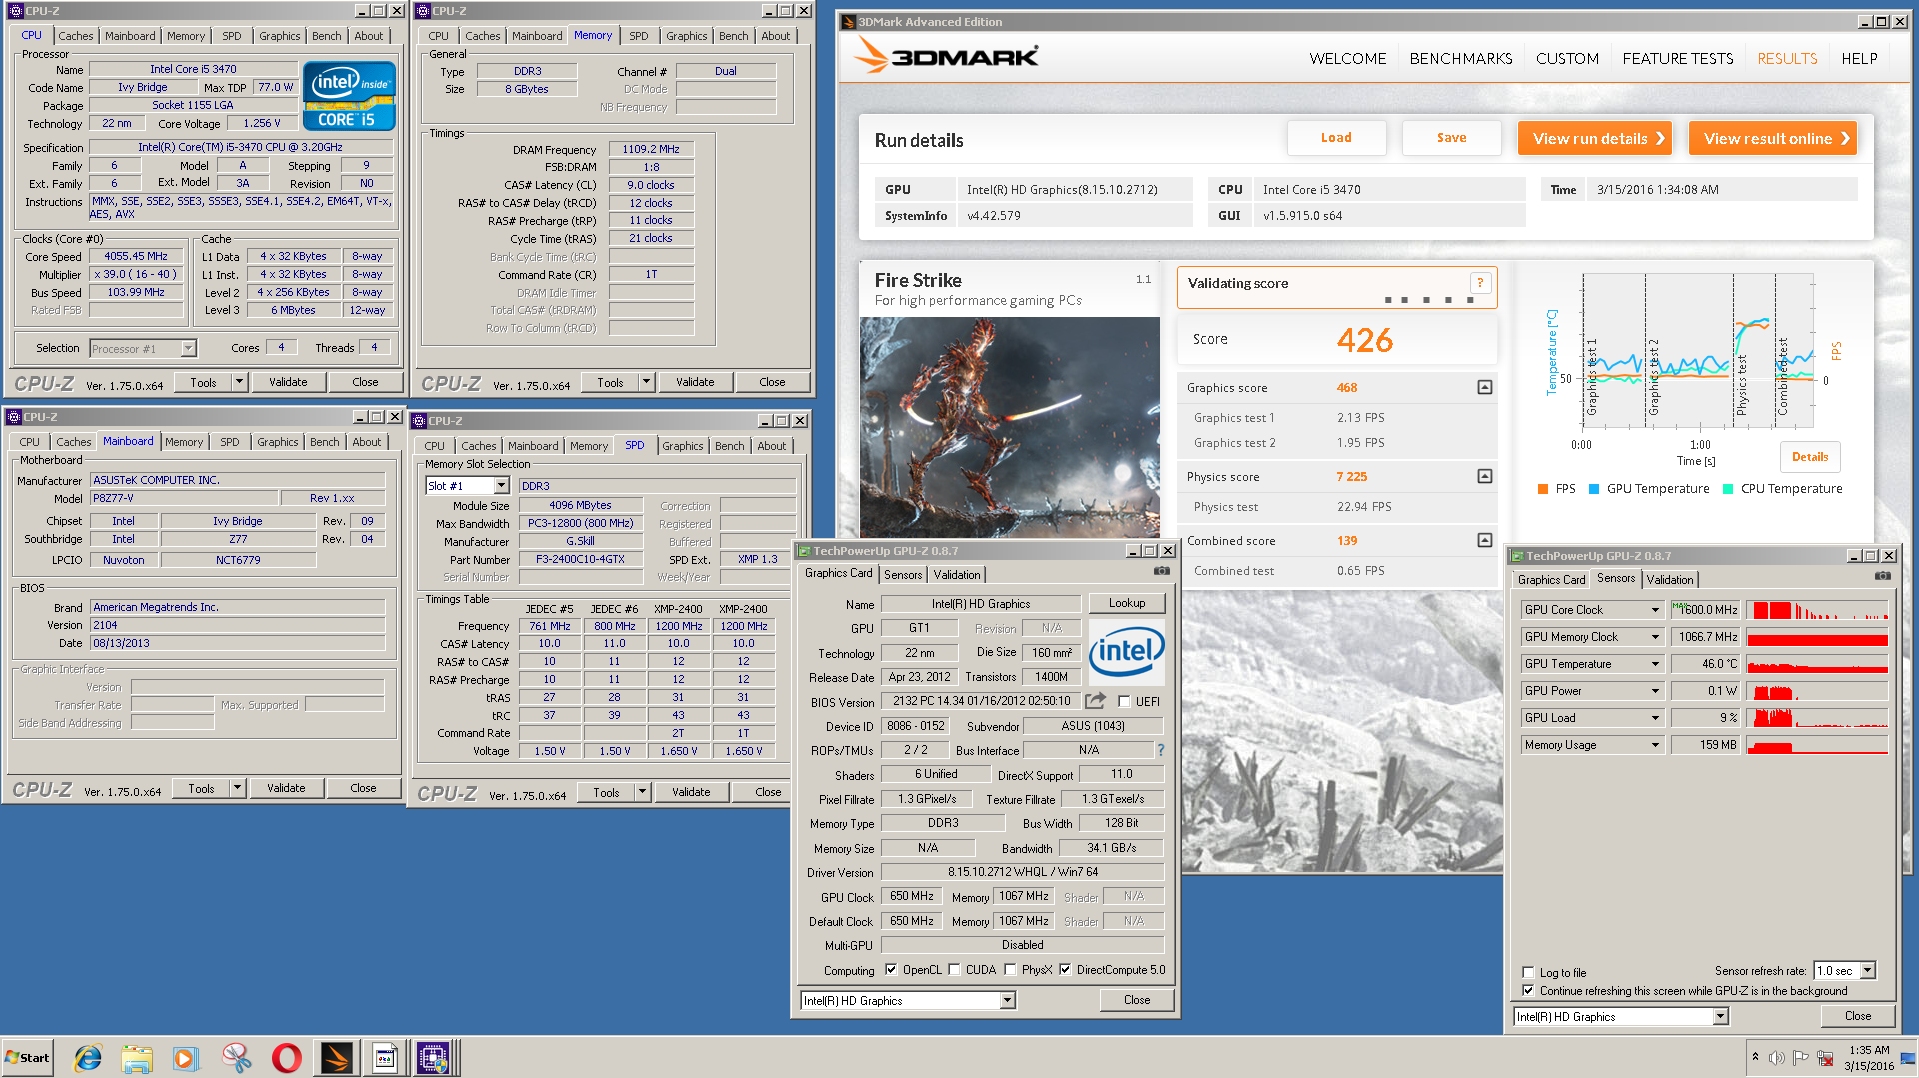Open the GPU Temperature sensor dropdown
This screenshot has height=1078, width=1919.
click(1655, 664)
